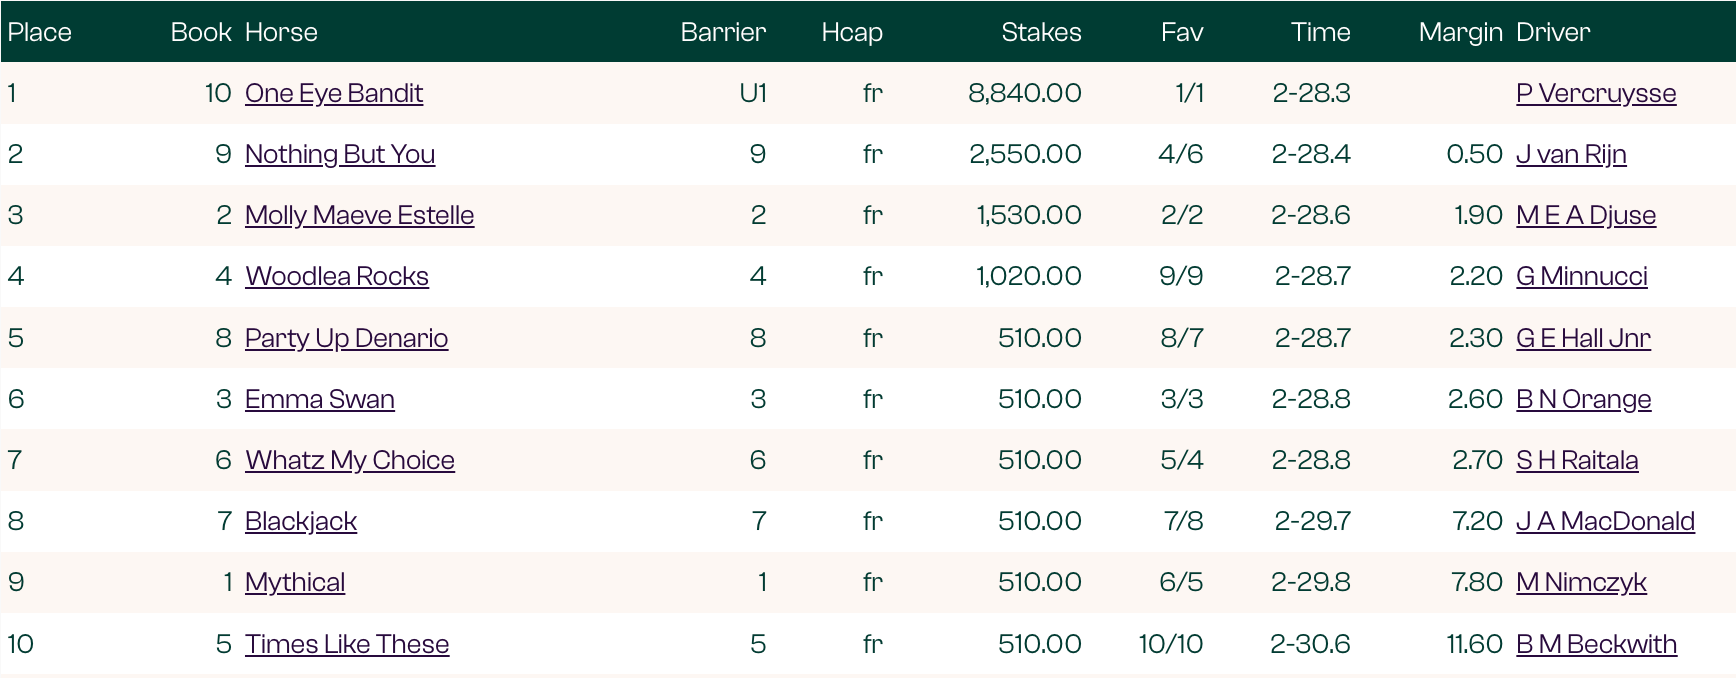1736x678 pixels.
Task: Click the Stakes column header
Action: [x=1041, y=32]
